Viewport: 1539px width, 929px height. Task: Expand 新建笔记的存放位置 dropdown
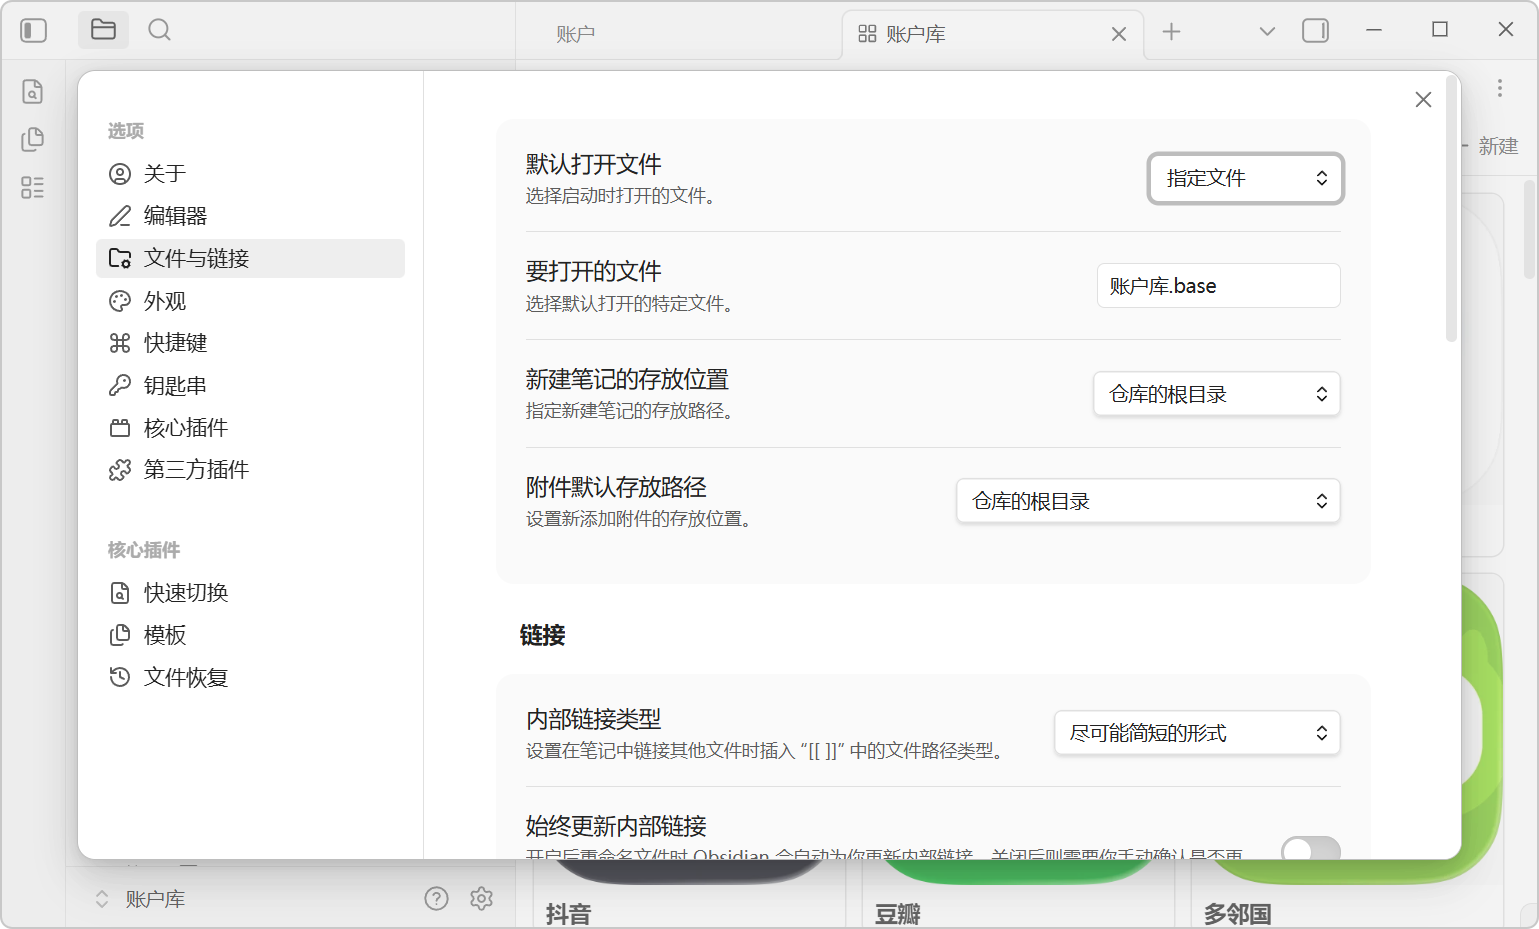click(1216, 394)
